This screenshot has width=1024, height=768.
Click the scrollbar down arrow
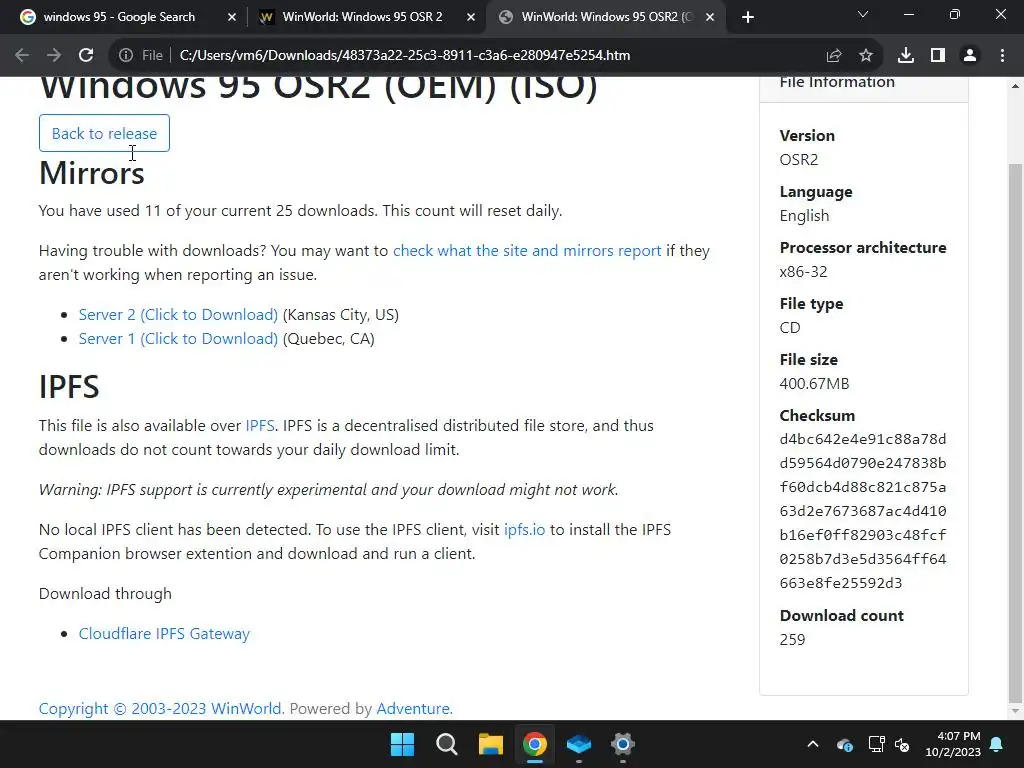click(1015, 711)
